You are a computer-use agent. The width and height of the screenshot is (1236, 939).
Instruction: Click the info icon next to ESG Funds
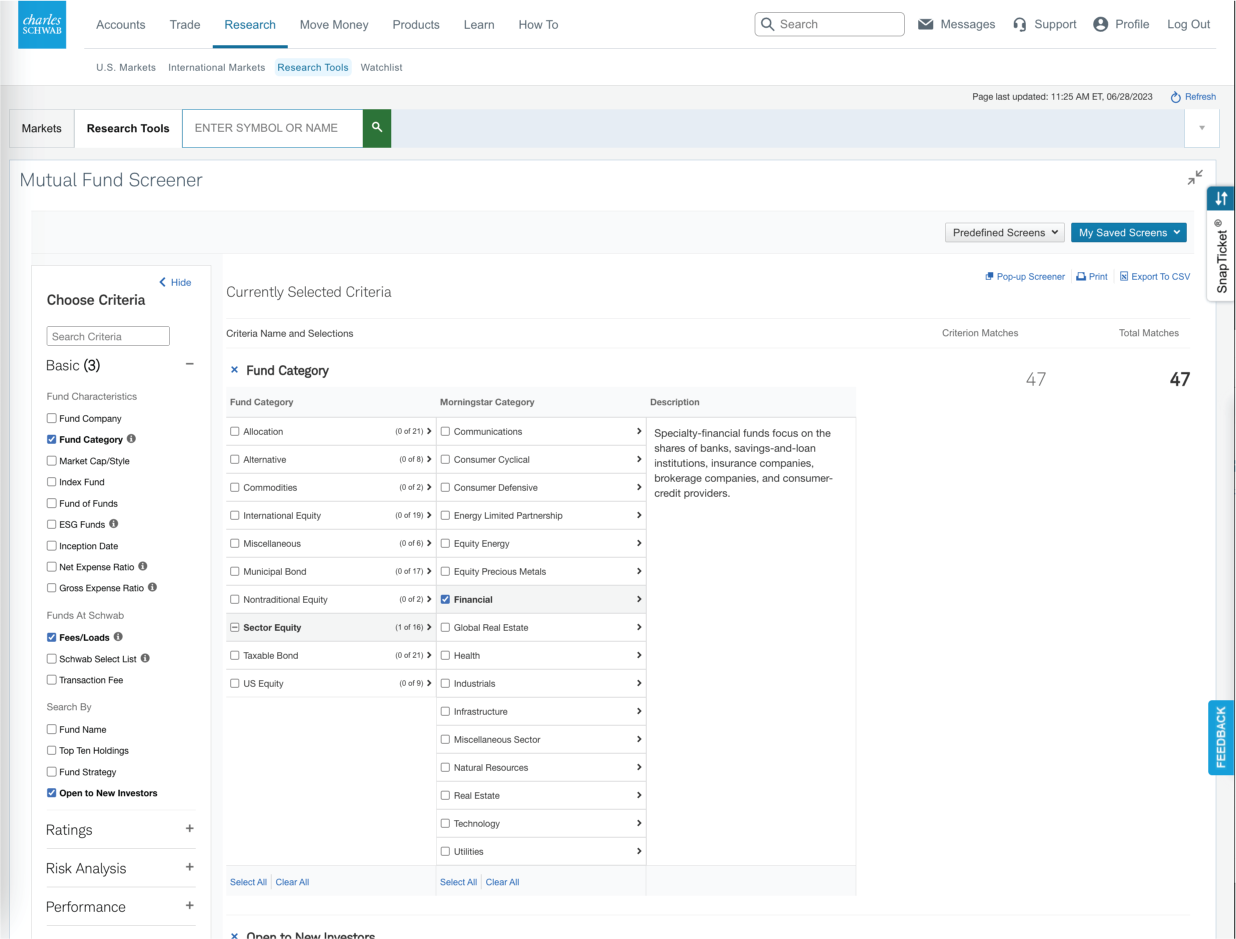click(x=113, y=524)
